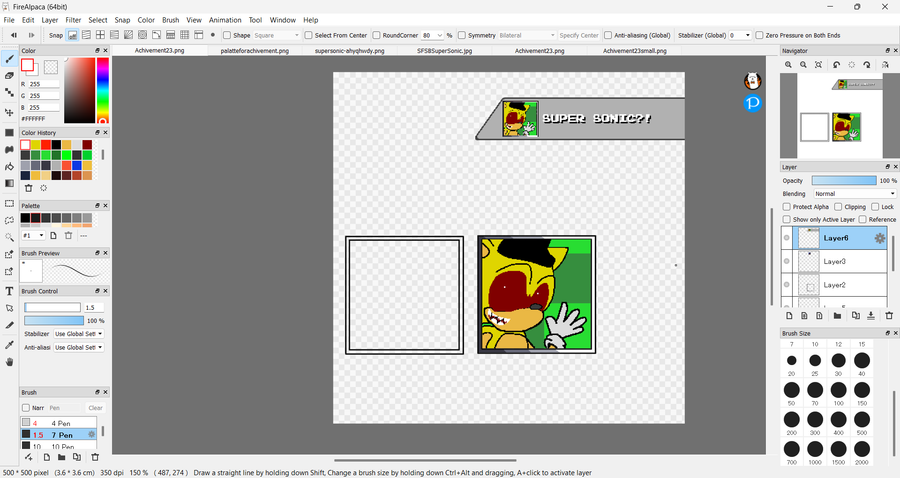
Task: Check the Clipping option
Action: [838, 207]
